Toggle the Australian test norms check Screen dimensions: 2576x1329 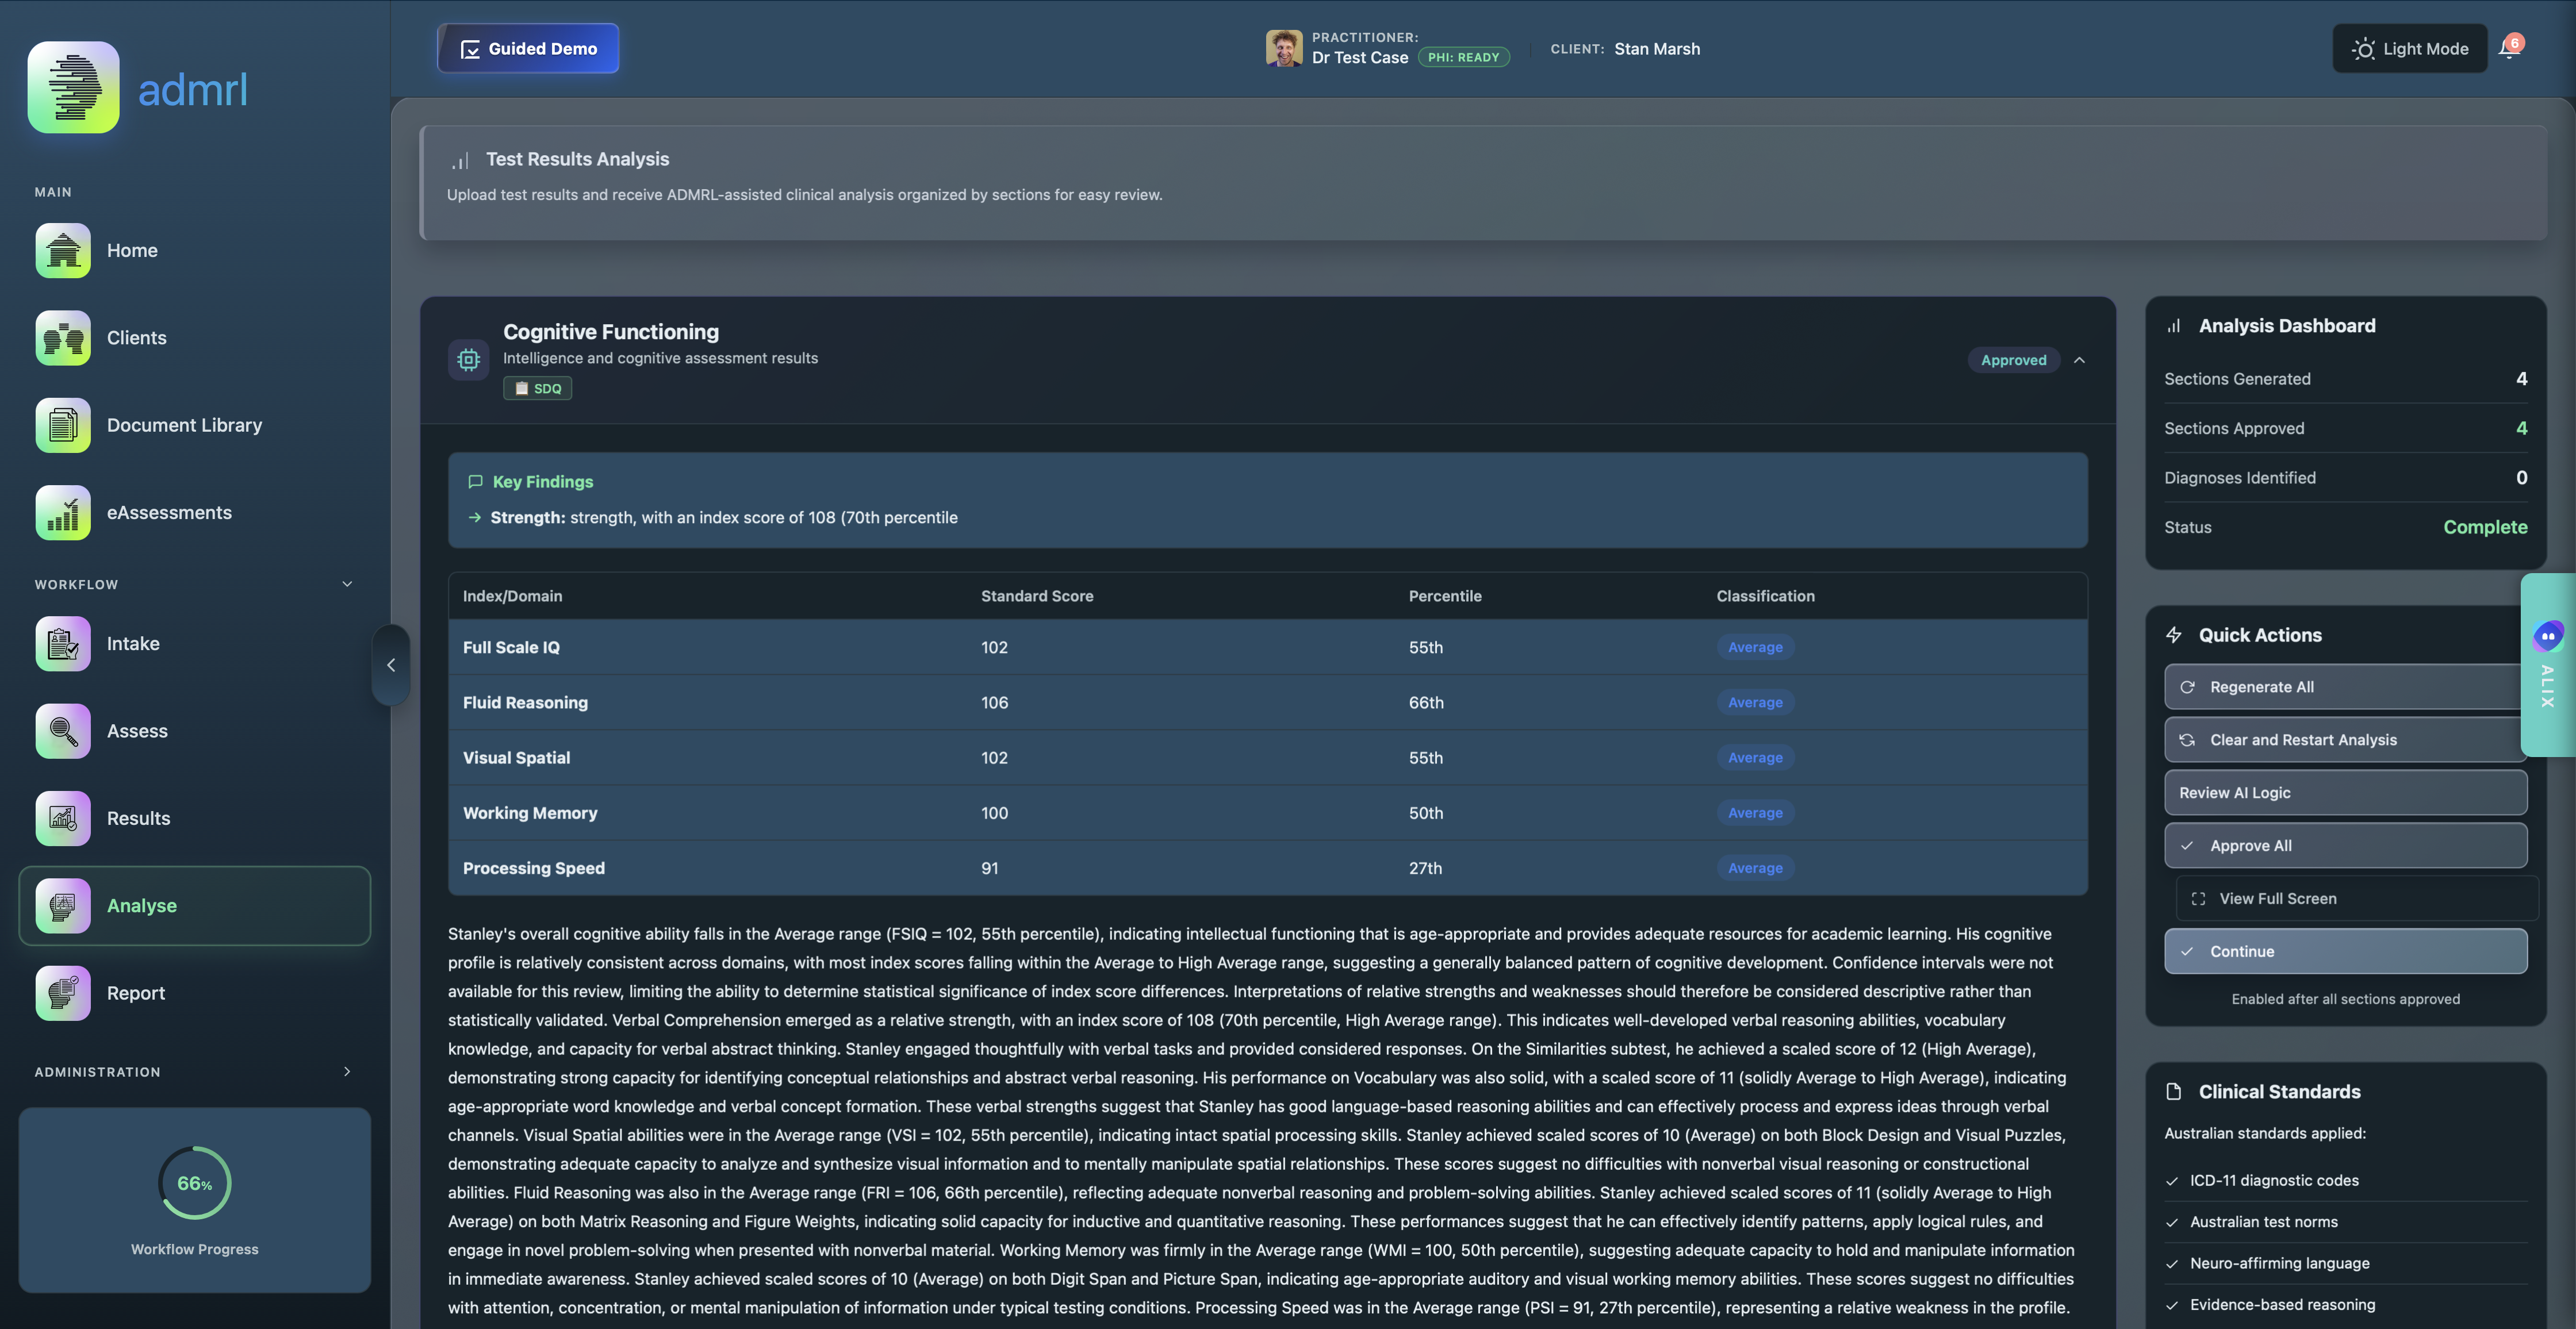point(2172,1222)
